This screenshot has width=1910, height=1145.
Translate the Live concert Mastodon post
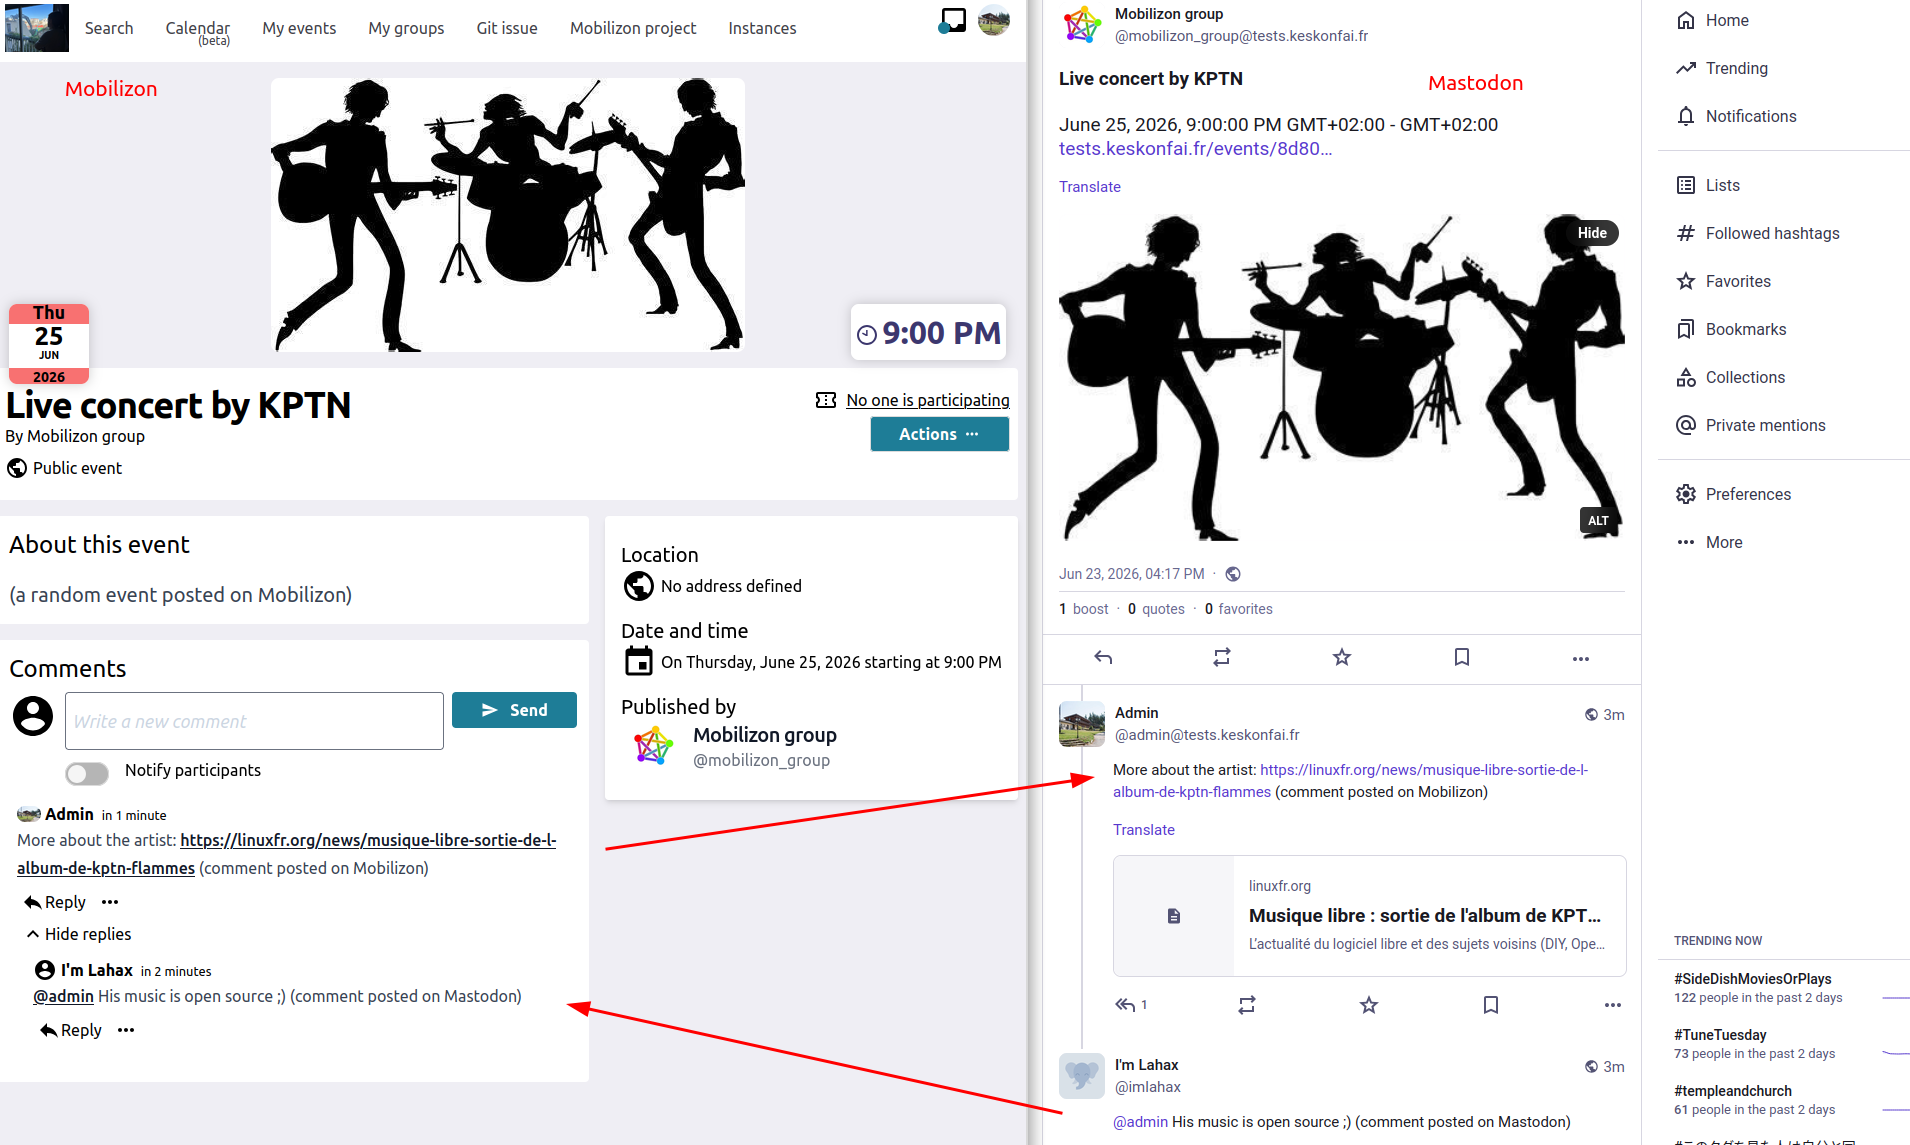pyautogui.click(x=1090, y=187)
